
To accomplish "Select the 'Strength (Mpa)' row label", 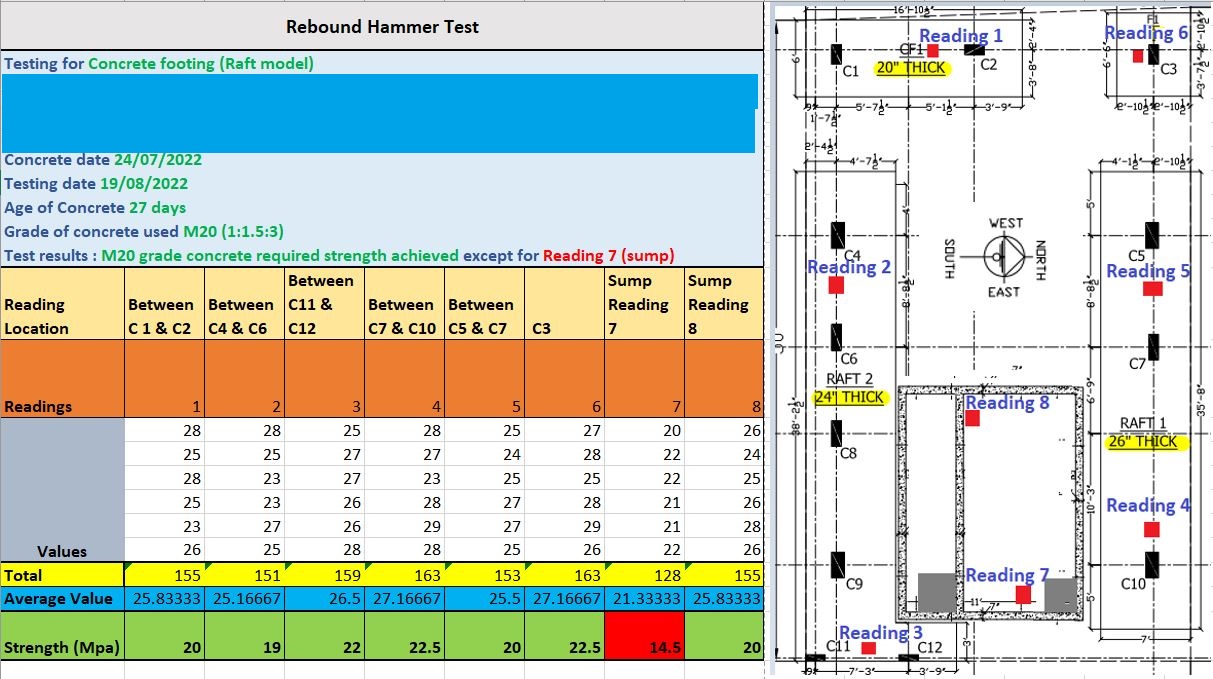I will click(x=62, y=647).
